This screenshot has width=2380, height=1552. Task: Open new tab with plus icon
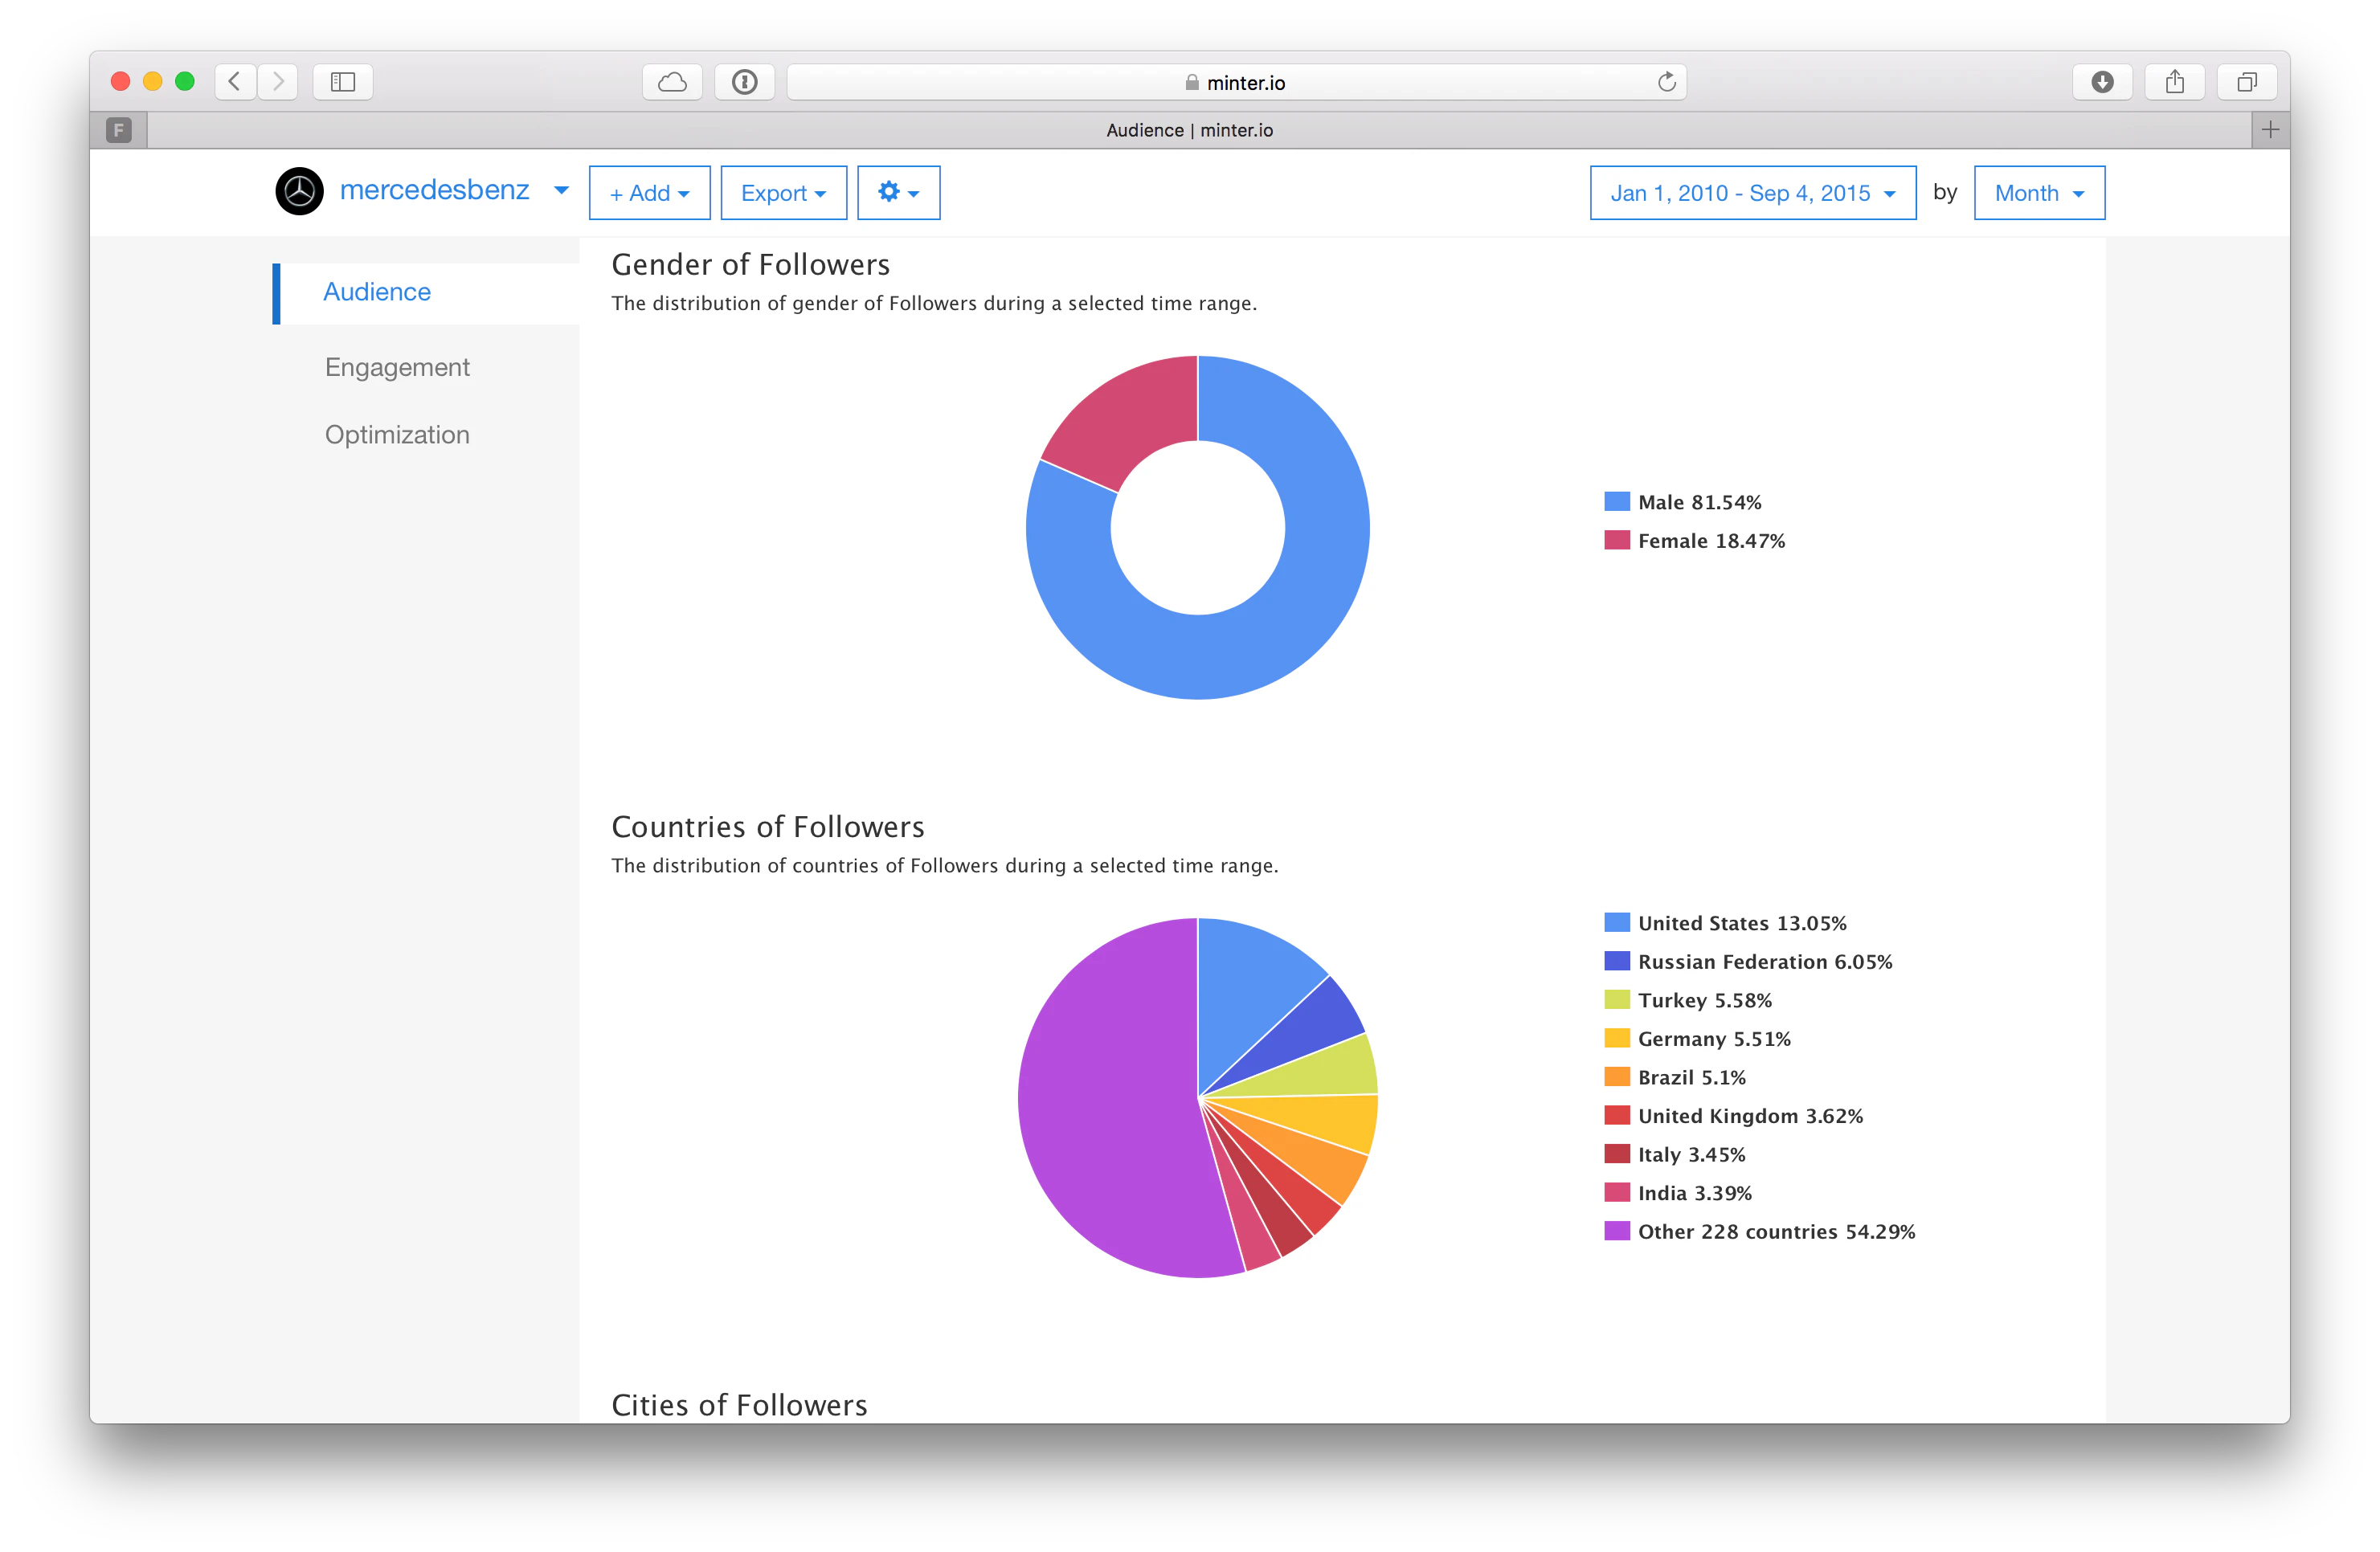coord(2270,130)
